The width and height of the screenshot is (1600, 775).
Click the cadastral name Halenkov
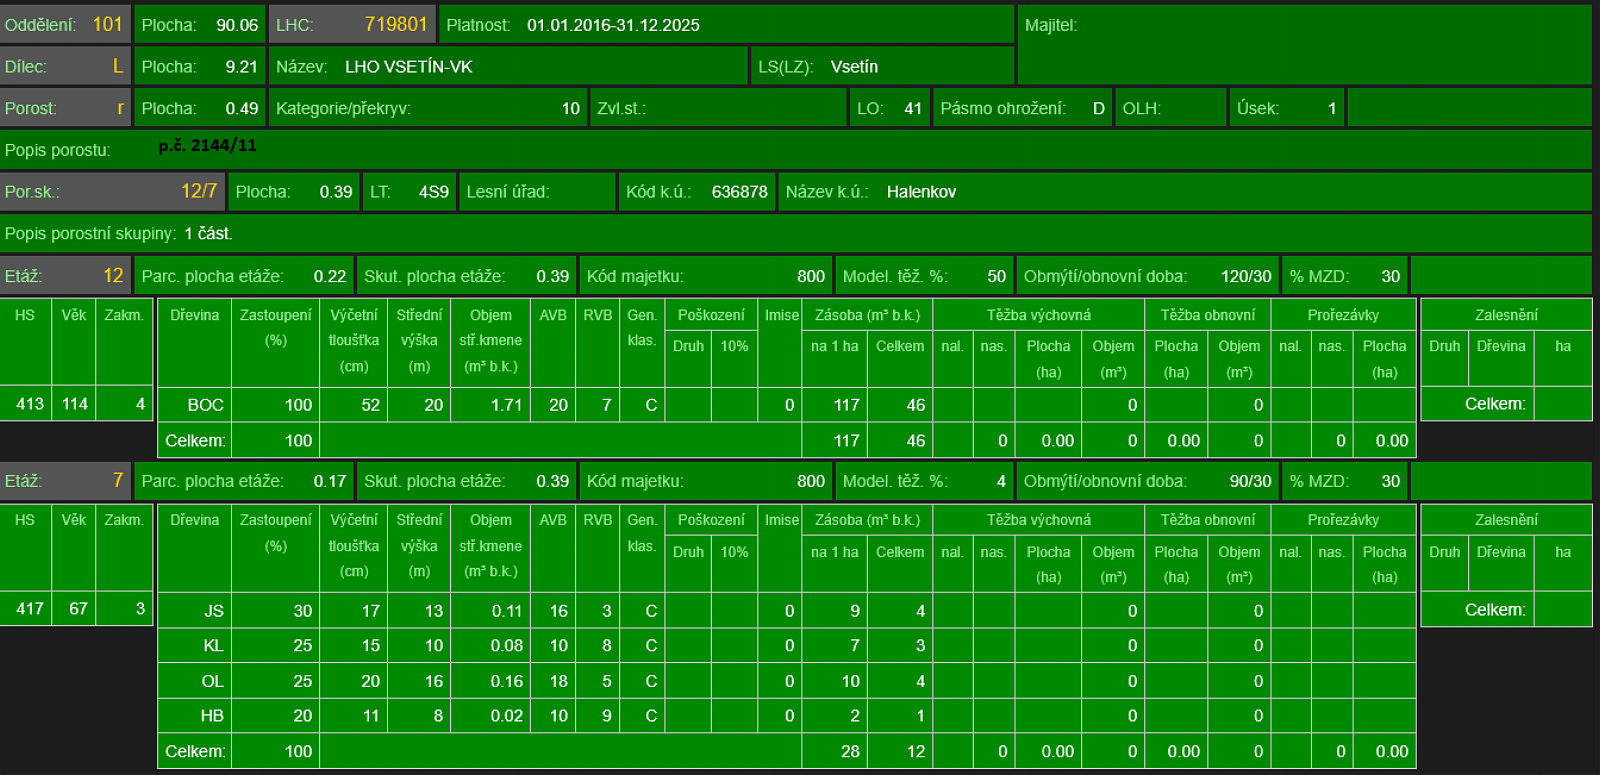pos(921,192)
